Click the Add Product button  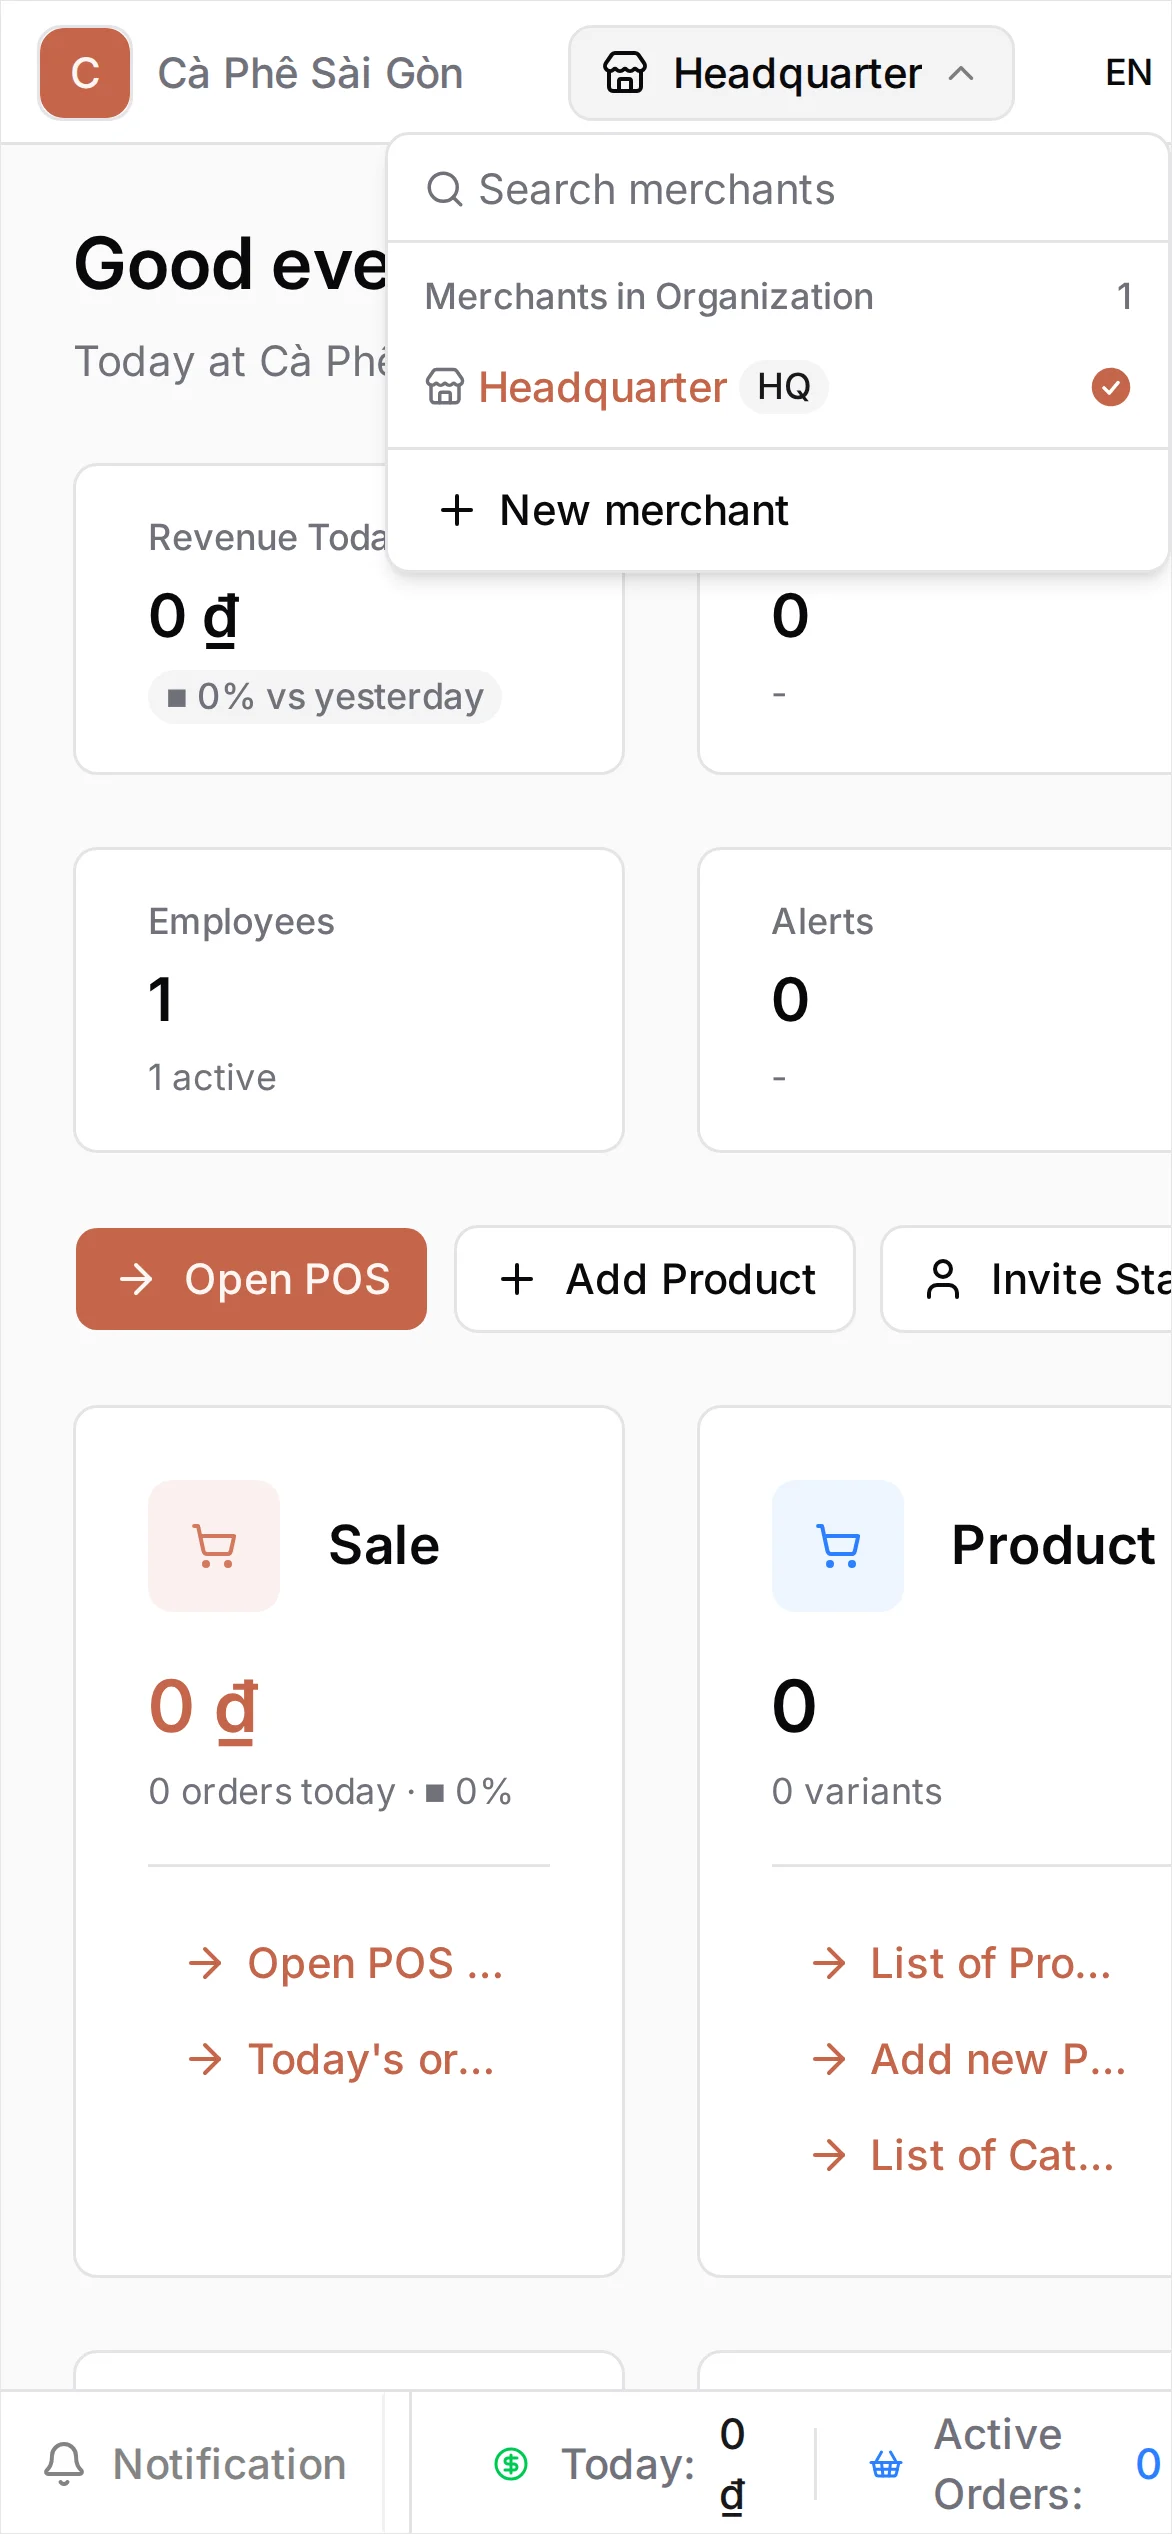(655, 1279)
